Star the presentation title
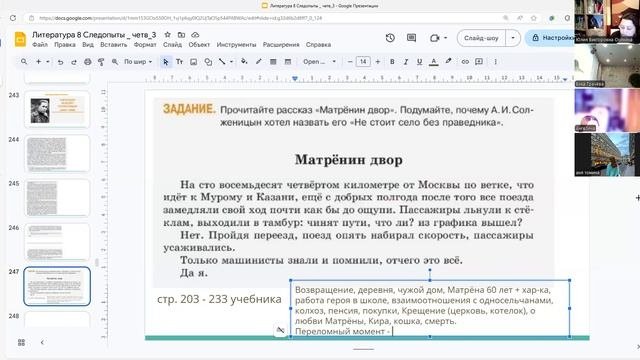This screenshot has width=640, height=360. [x=167, y=35]
